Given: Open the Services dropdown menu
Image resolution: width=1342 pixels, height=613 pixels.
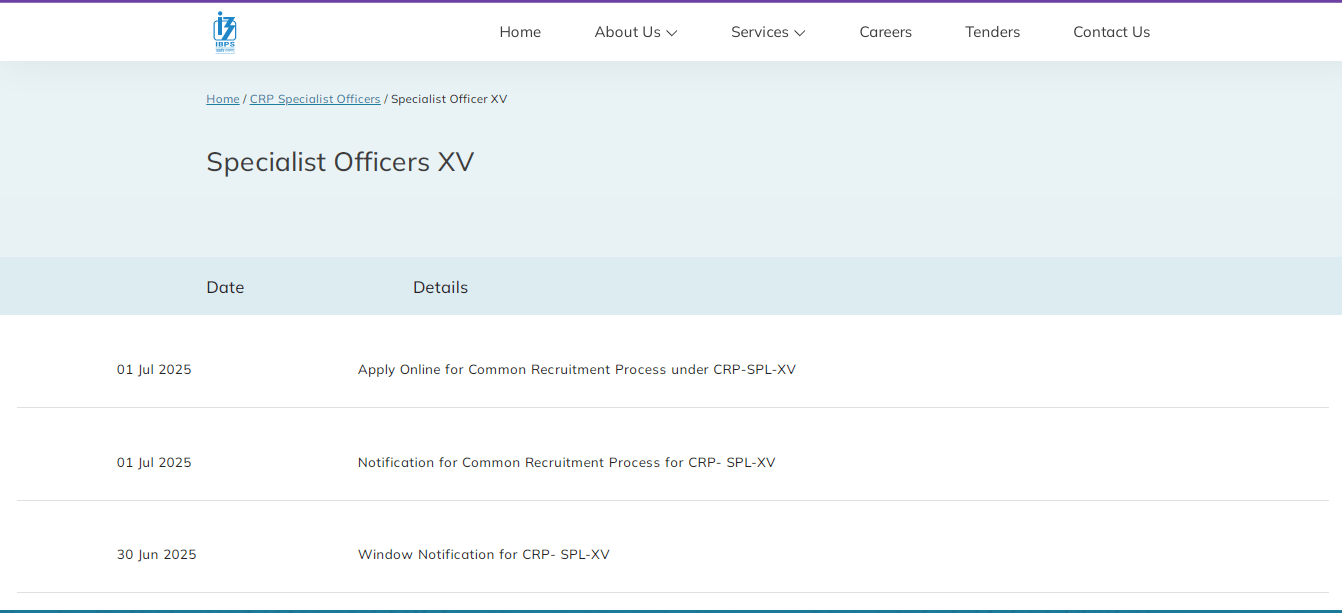Looking at the screenshot, I should [768, 32].
